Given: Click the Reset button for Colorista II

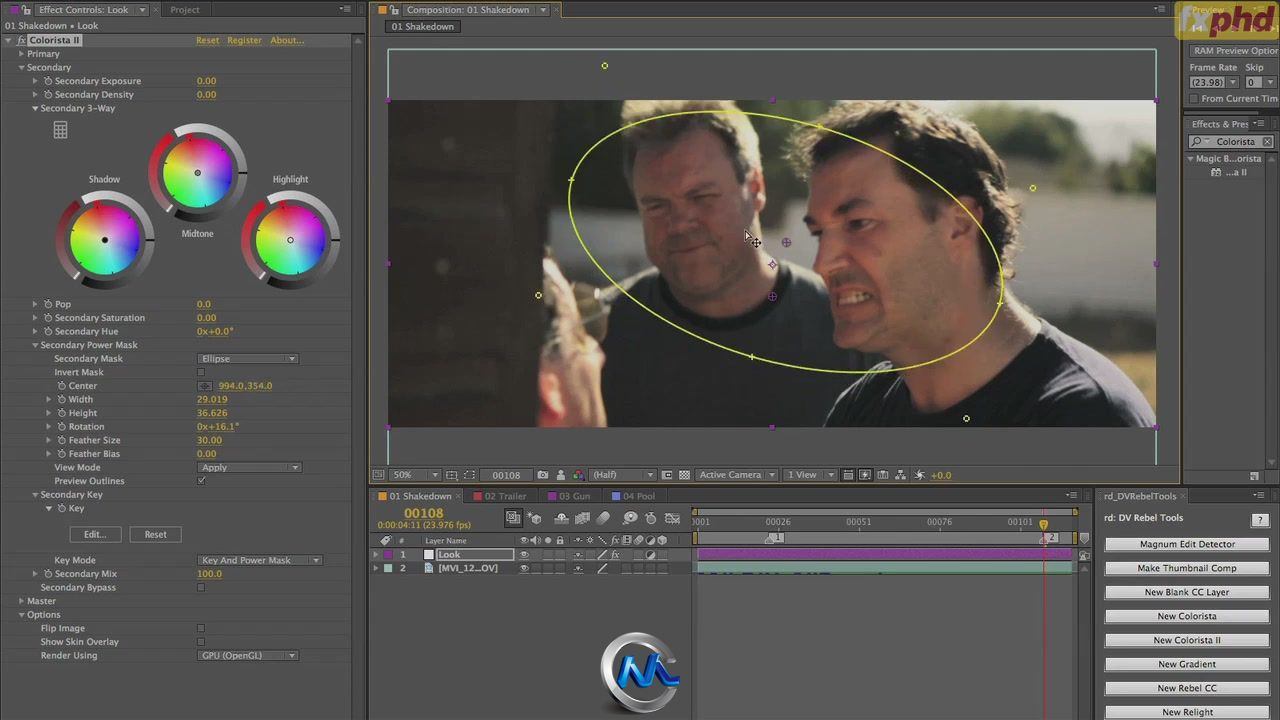Looking at the screenshot, I should pyautogui.click(x=207, y=40).
